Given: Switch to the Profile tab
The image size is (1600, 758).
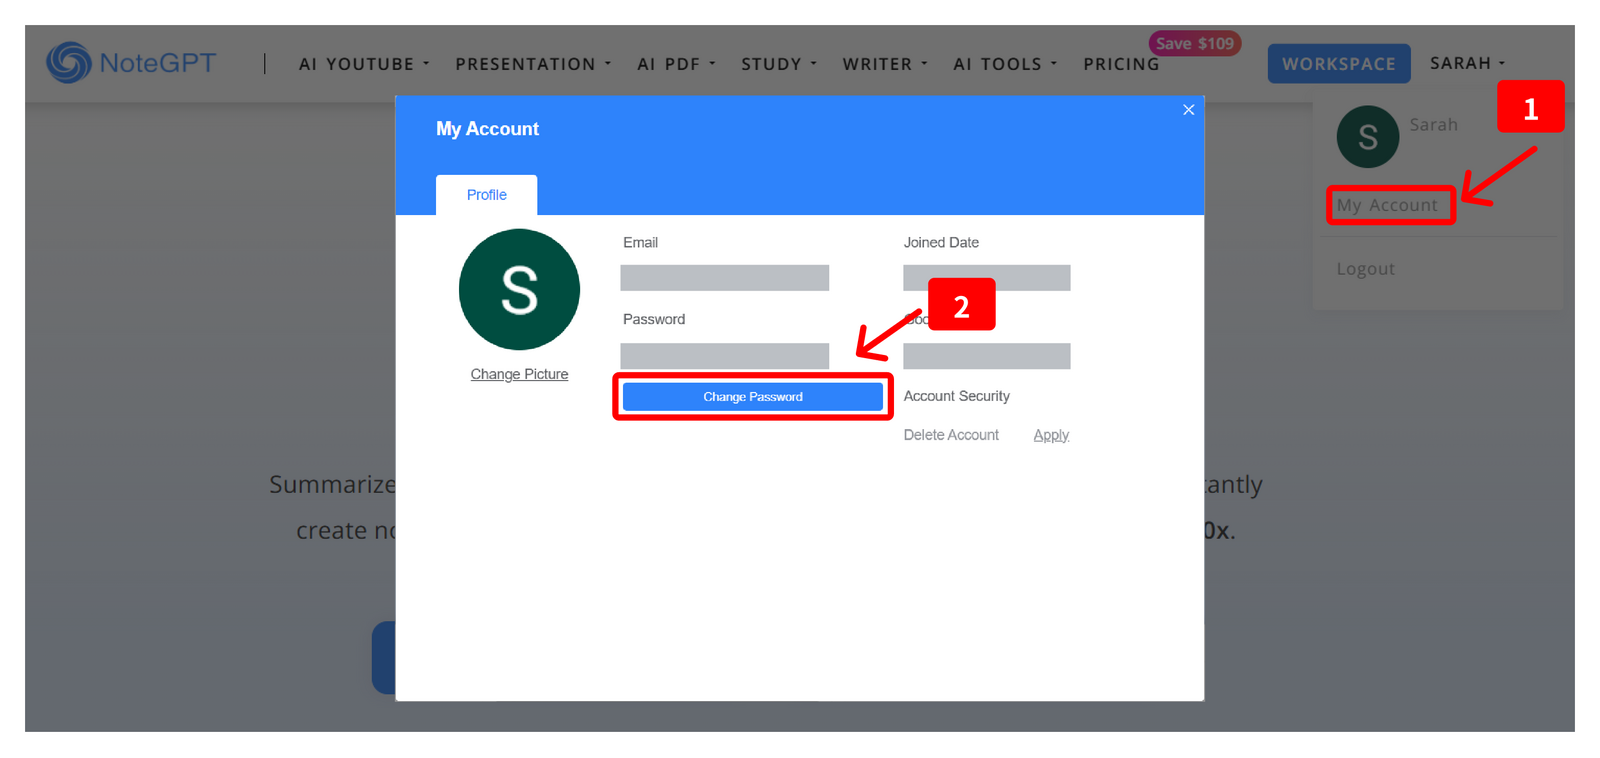Looking at the screenshot, I should click(486, 195).
